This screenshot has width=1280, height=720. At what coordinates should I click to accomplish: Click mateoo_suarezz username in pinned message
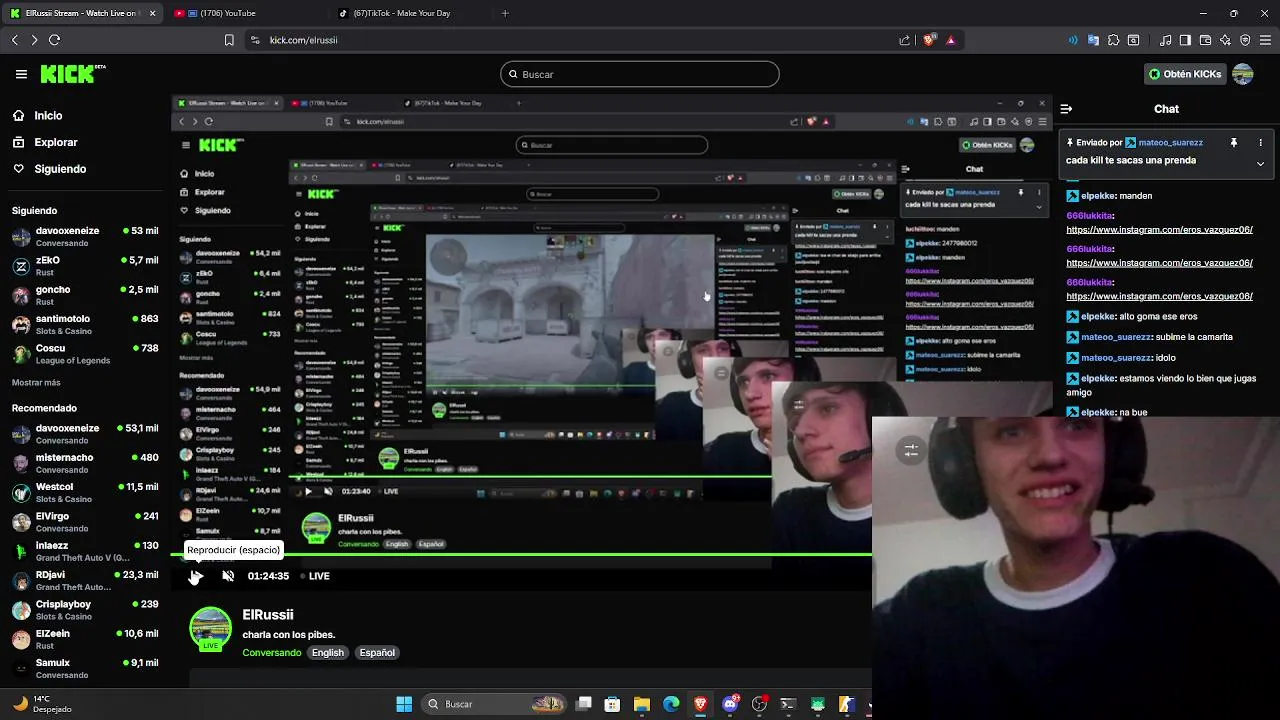(1169, 143)
